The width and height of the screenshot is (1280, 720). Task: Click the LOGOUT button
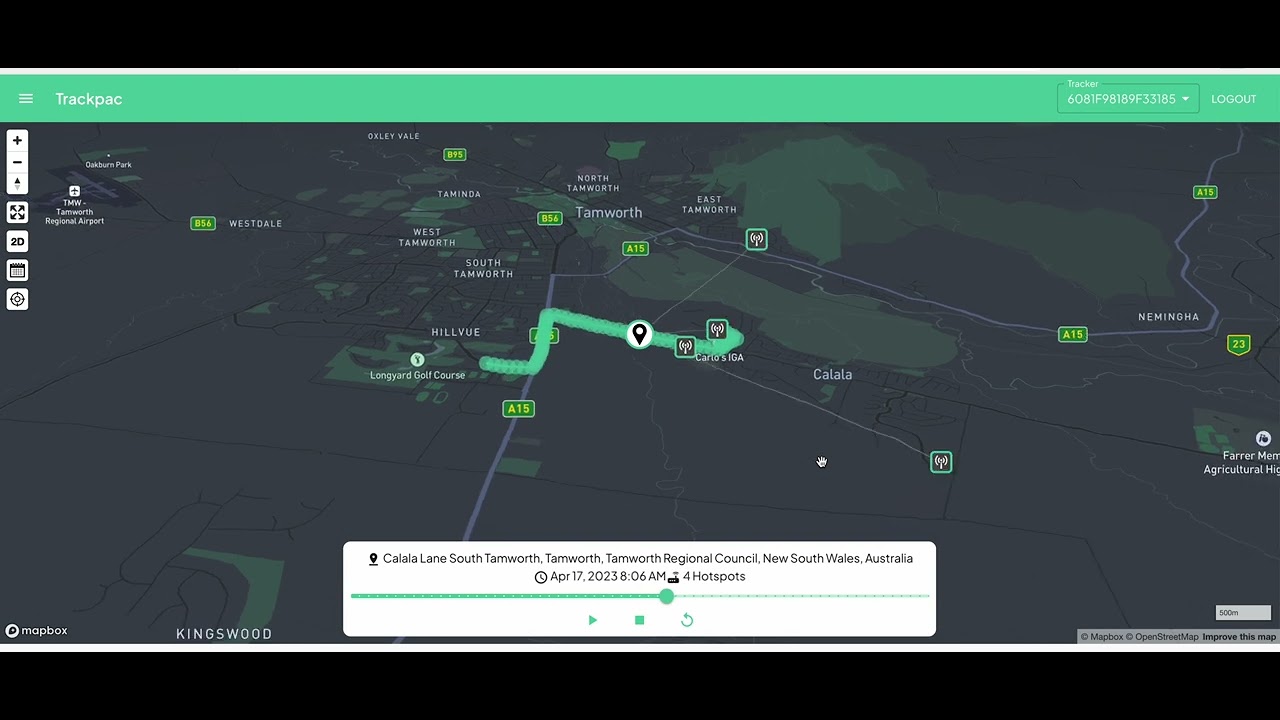tap(1233, 99)
